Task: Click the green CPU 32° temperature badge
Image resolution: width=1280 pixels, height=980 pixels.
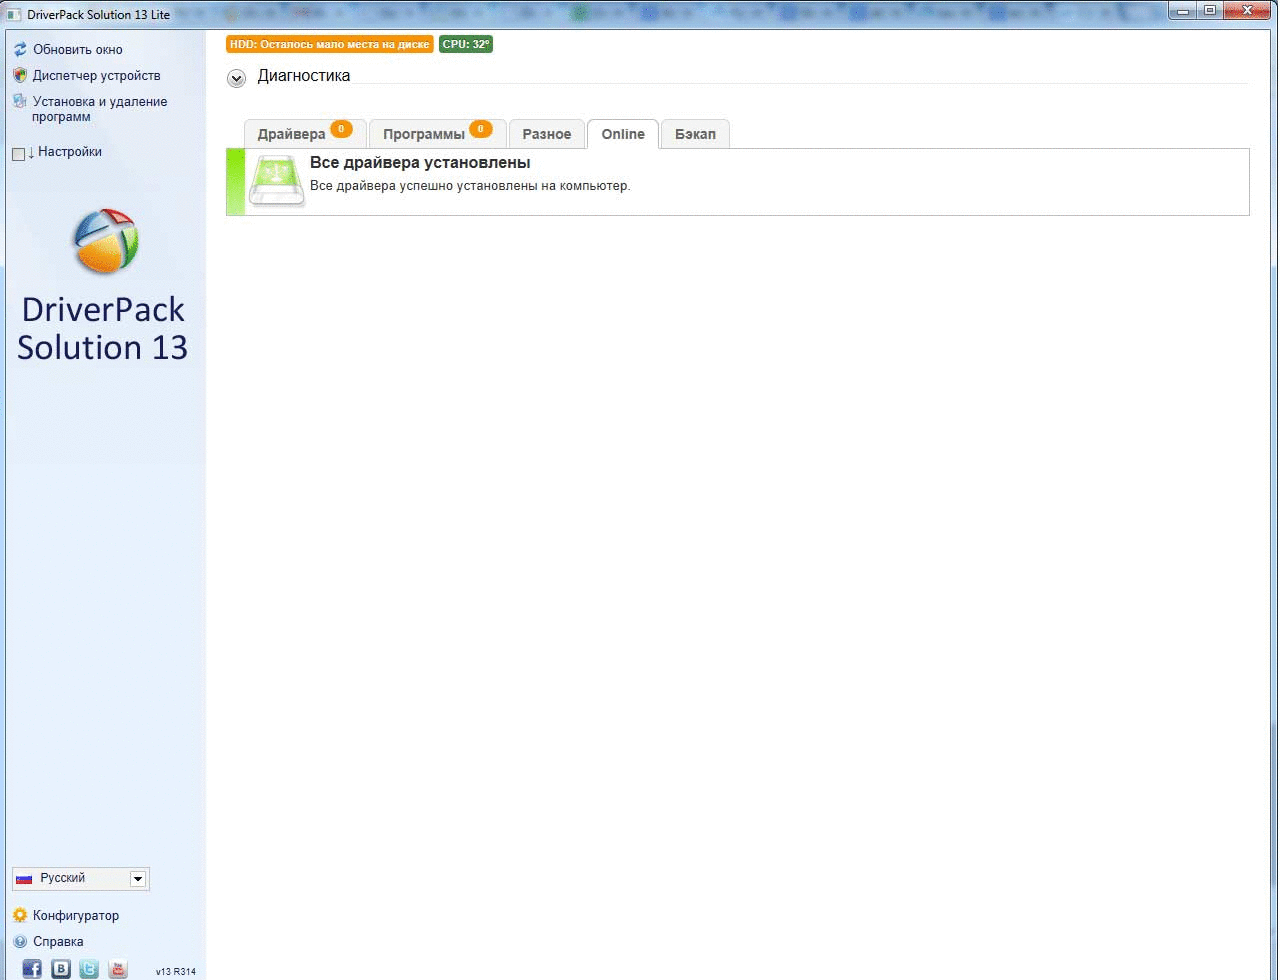Action: (x=466, y=44)
